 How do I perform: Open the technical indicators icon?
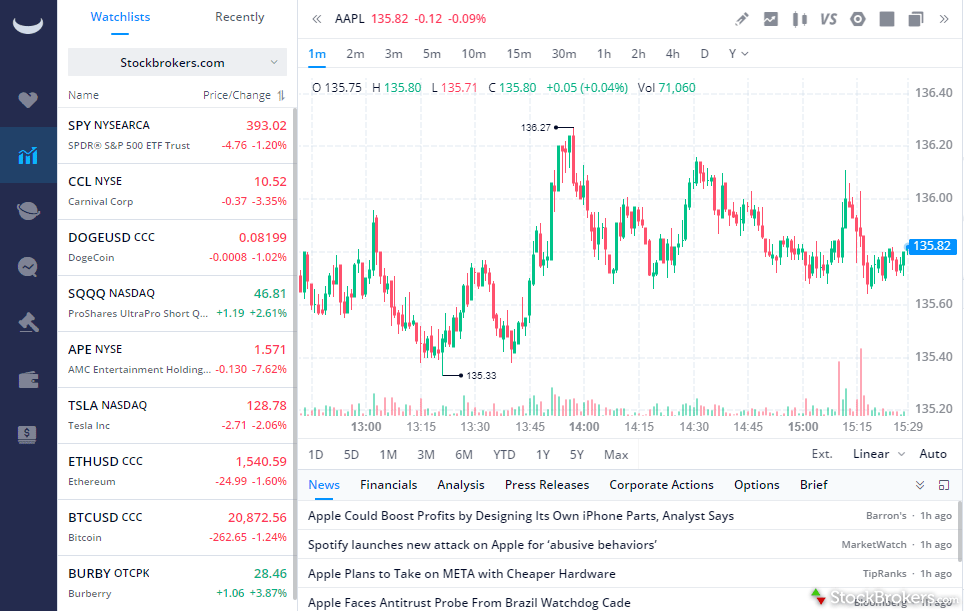tap(770, 18)
